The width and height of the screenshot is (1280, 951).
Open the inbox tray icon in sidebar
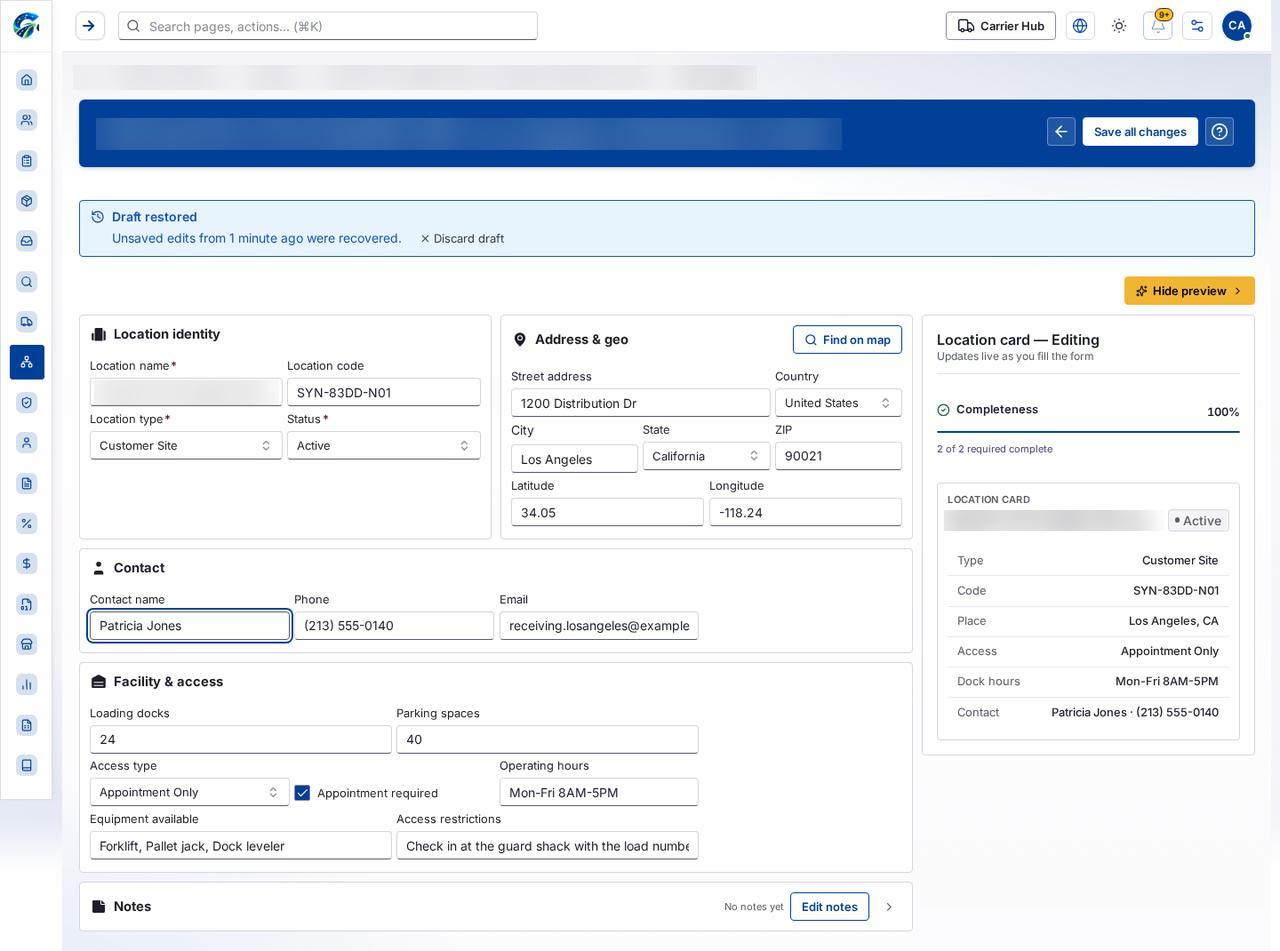tap(27, 241)
